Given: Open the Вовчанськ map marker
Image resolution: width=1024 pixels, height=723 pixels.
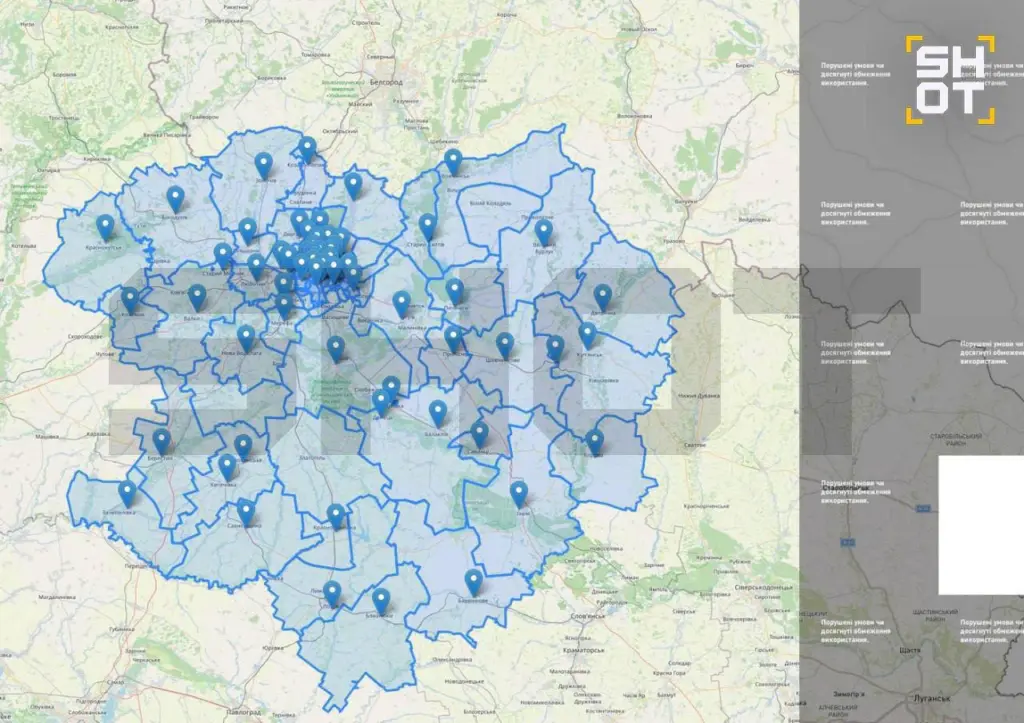Looking at the screenshot, I should (x=453, y=160).
